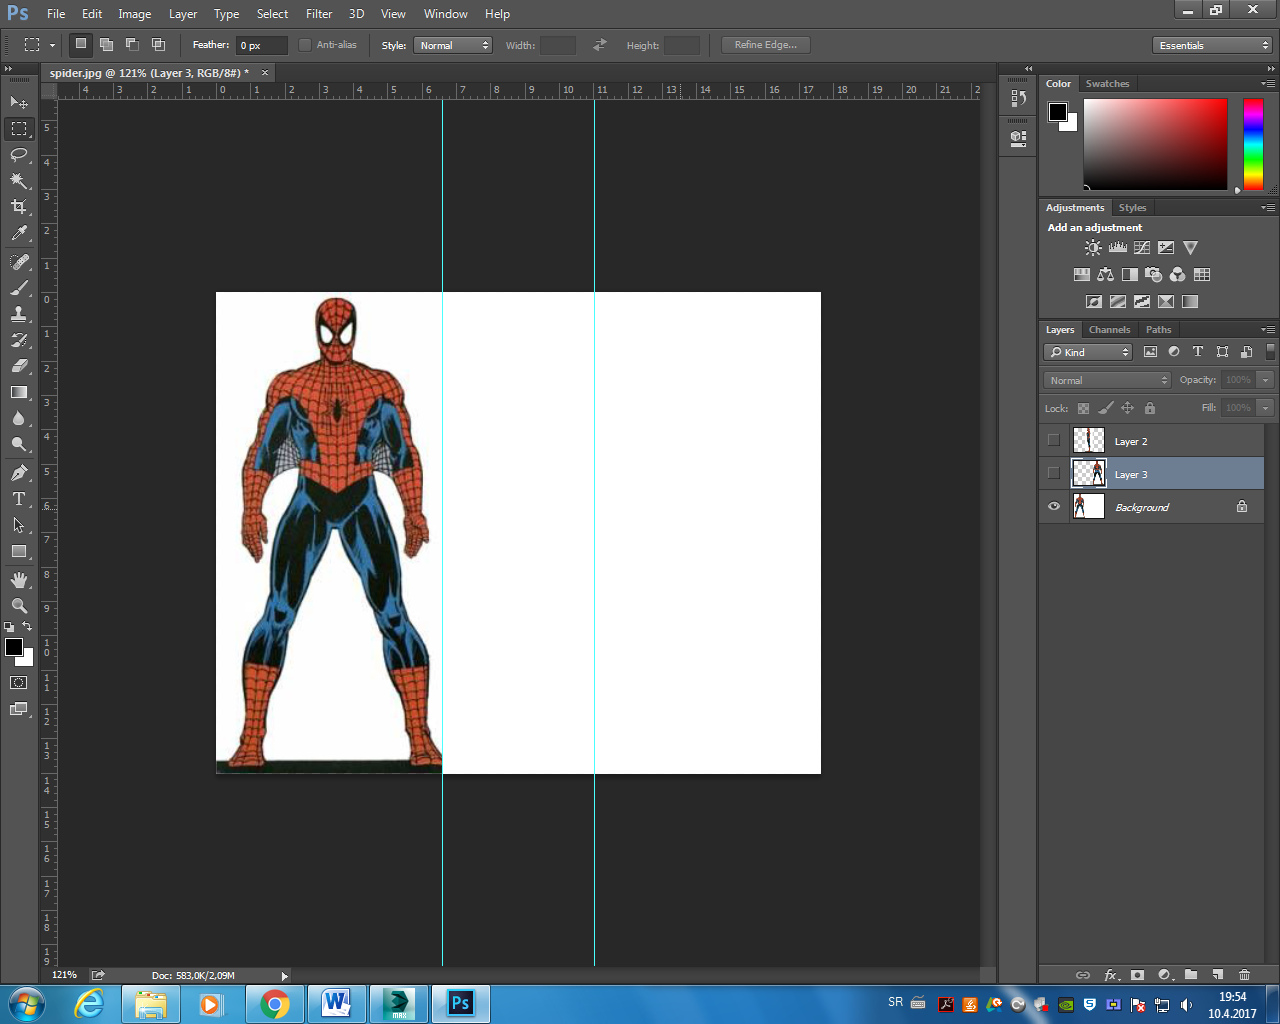
Task: Open the Style dropdown set to Normal
Action: (453, 45)
